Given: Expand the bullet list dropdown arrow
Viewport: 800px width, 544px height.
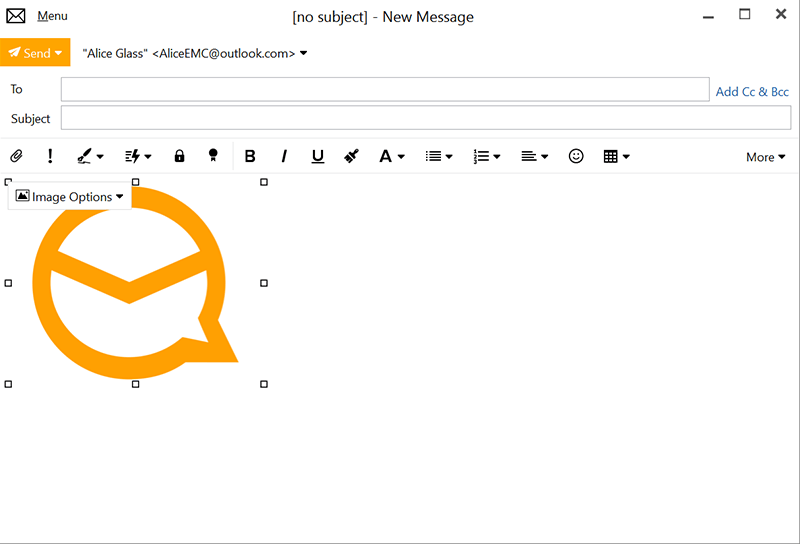Looking at the screenshot, I should click(449, 157).
